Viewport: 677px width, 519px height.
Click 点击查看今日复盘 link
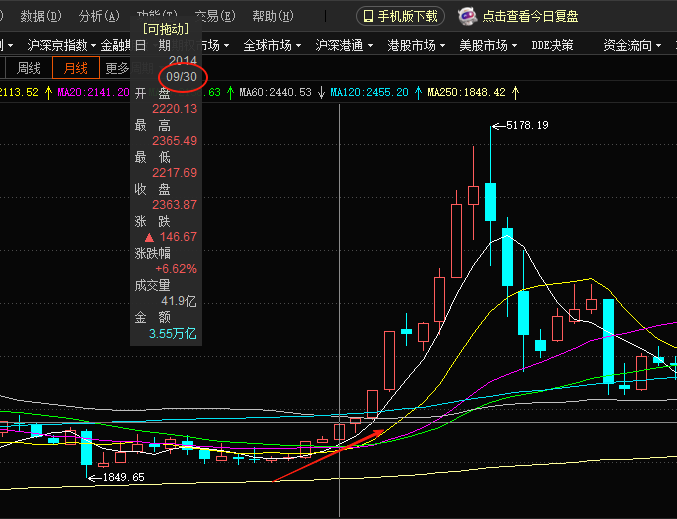coord(529,16)
